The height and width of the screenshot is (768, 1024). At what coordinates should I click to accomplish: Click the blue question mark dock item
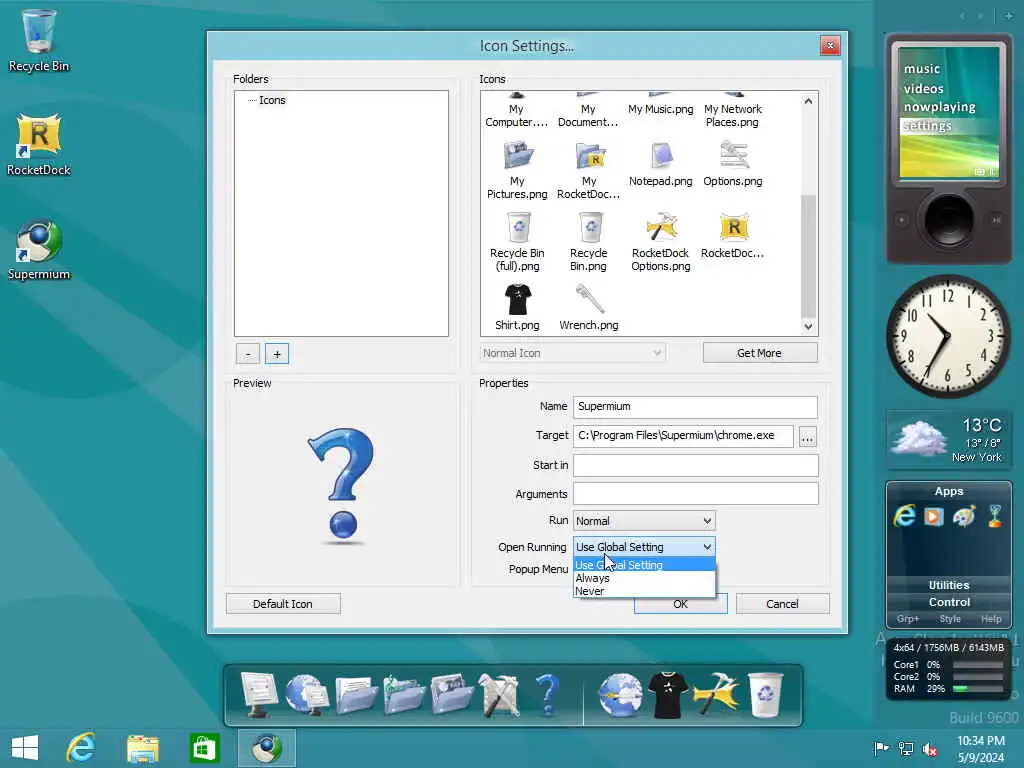[x=547, y=695]
